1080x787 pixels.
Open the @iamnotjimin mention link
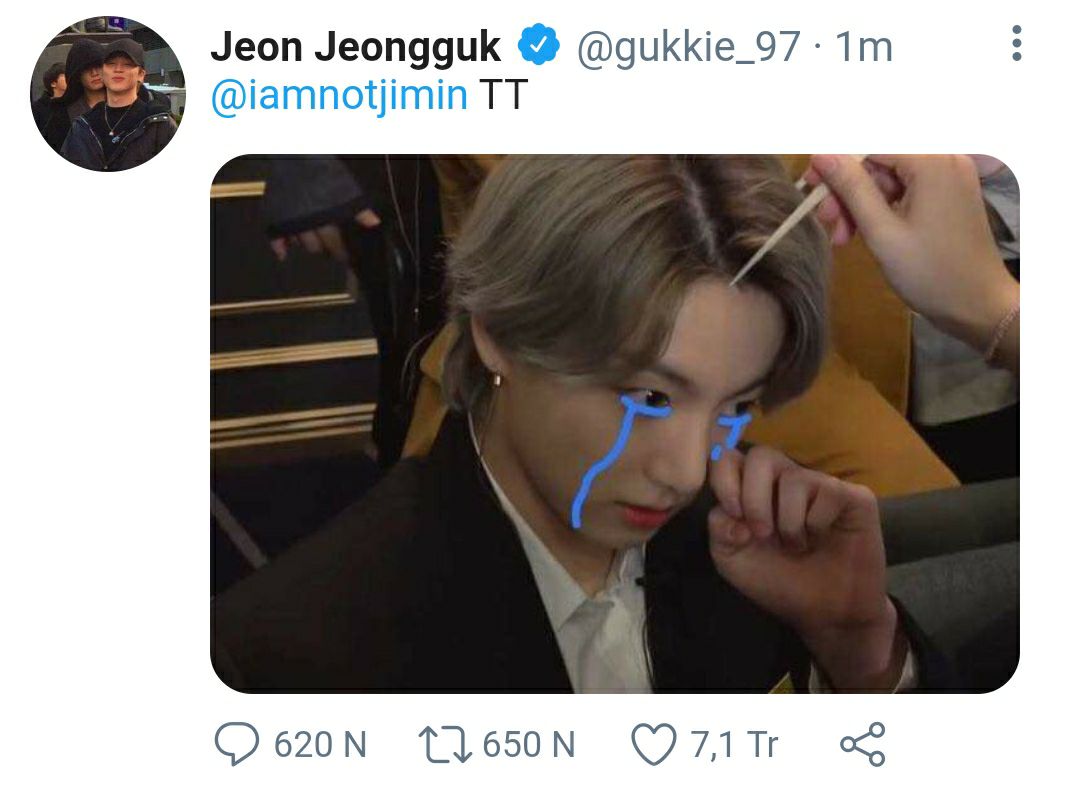pos(339,95)
